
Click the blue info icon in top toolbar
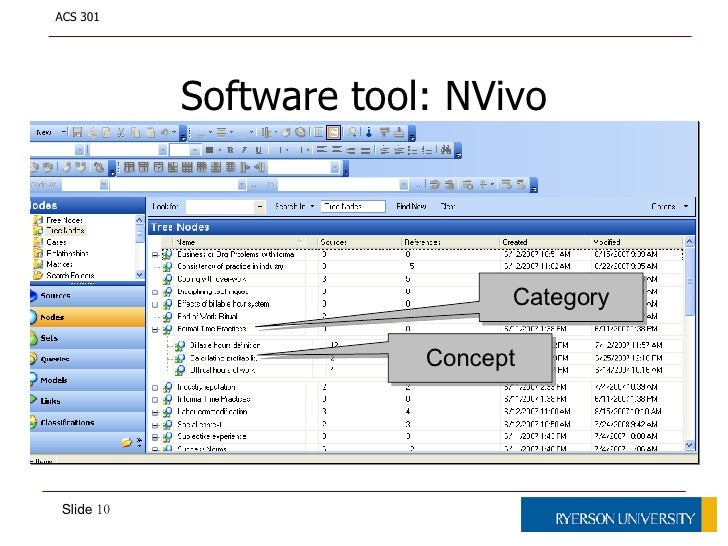pyautogui.click(x=369, y=133)
